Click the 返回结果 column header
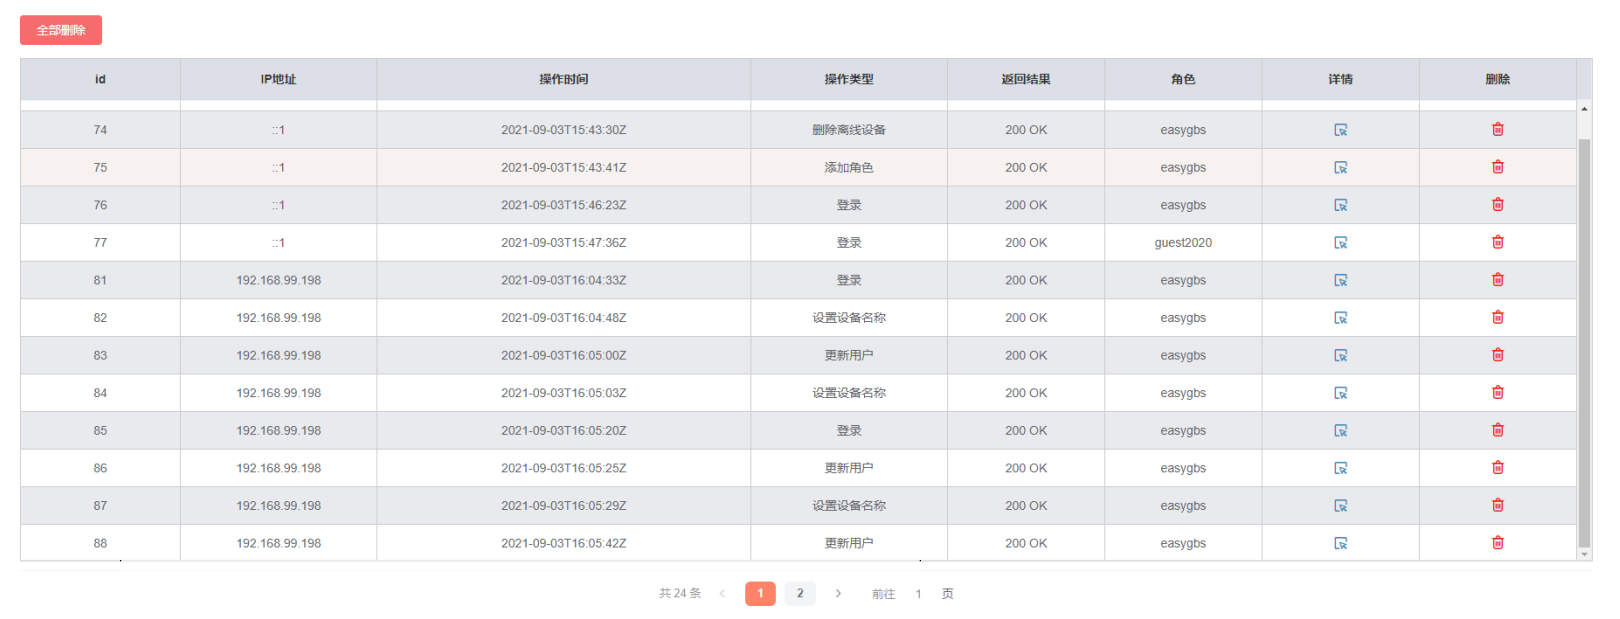The height and width of the screenshot is (619, 1620). 1026,79
